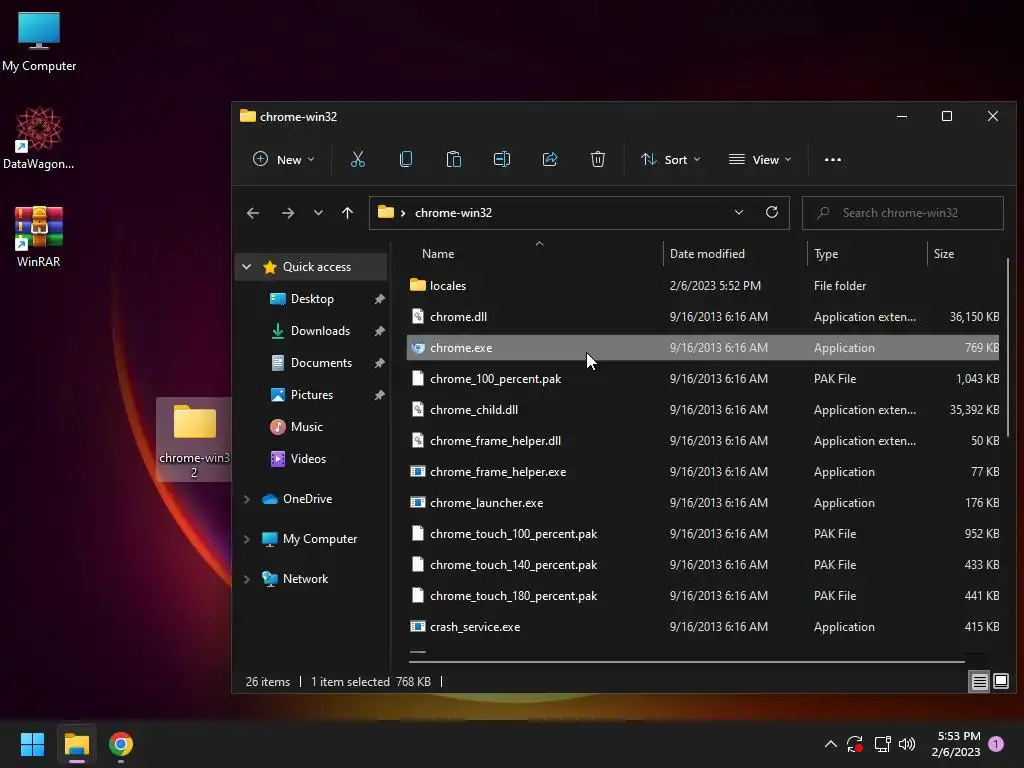Viewport: 1024px width, 768px height.
Task: Expand address bar history dropdown
Action: point(739,212)
